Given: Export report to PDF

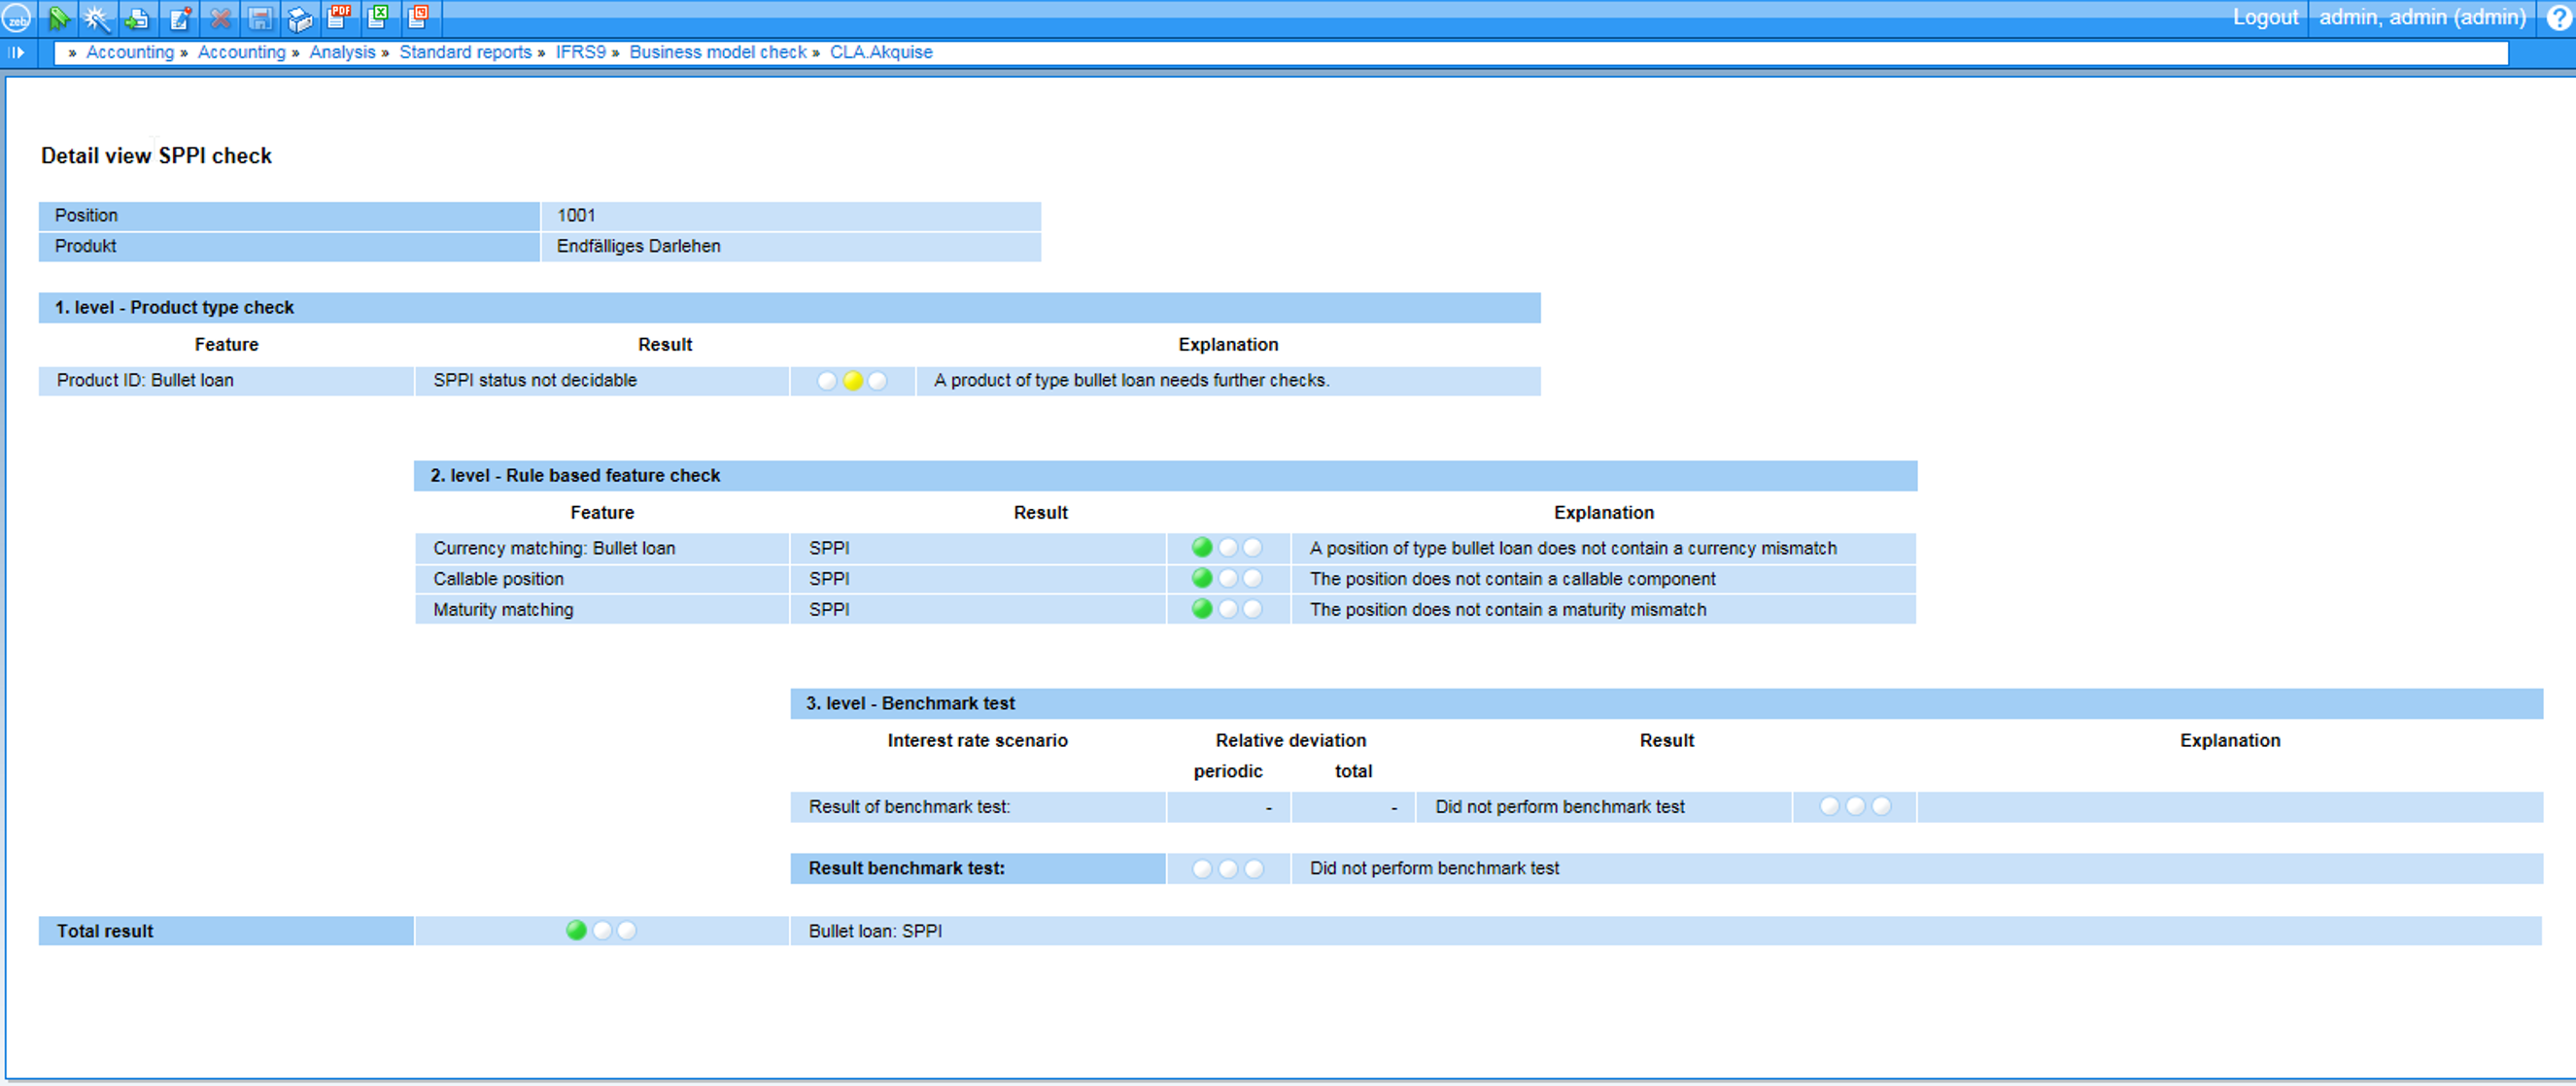Looking at the screenshot, I should click(339, 17).
